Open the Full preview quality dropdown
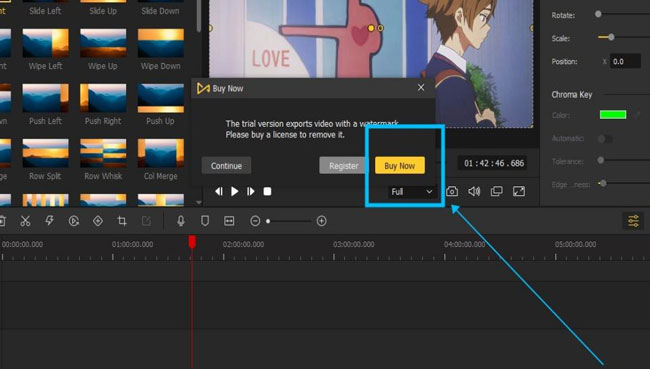Image resolution: width=650 pixels, height=369 pixels. coord(412,192)
